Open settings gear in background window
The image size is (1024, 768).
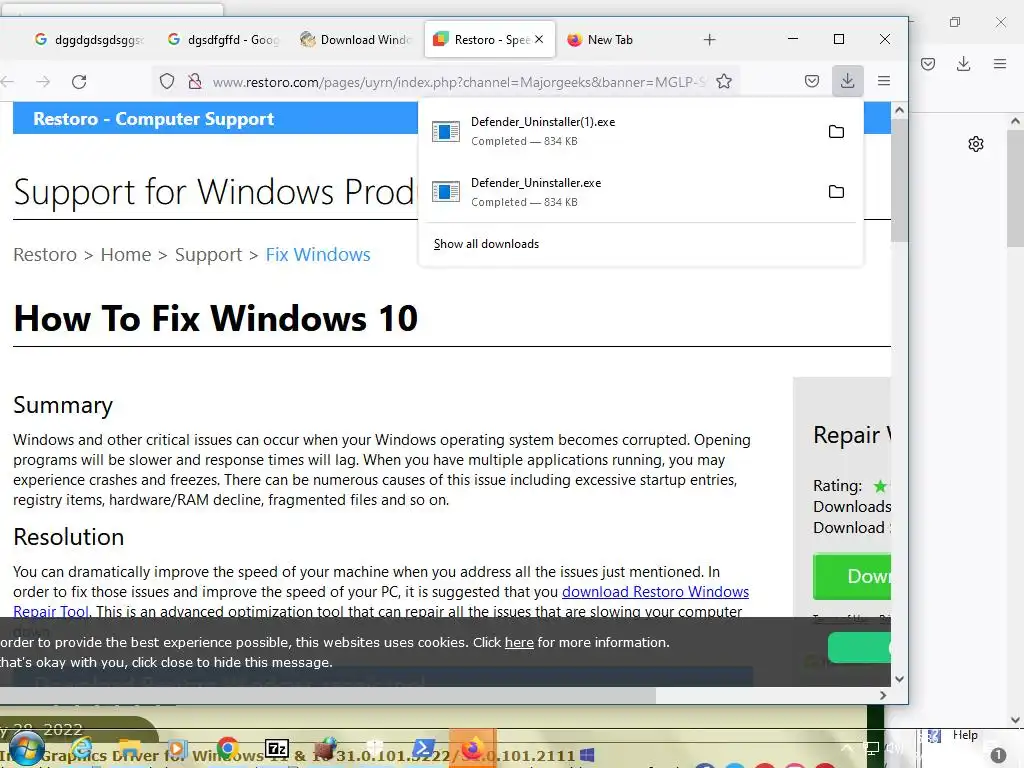(976, 144)
